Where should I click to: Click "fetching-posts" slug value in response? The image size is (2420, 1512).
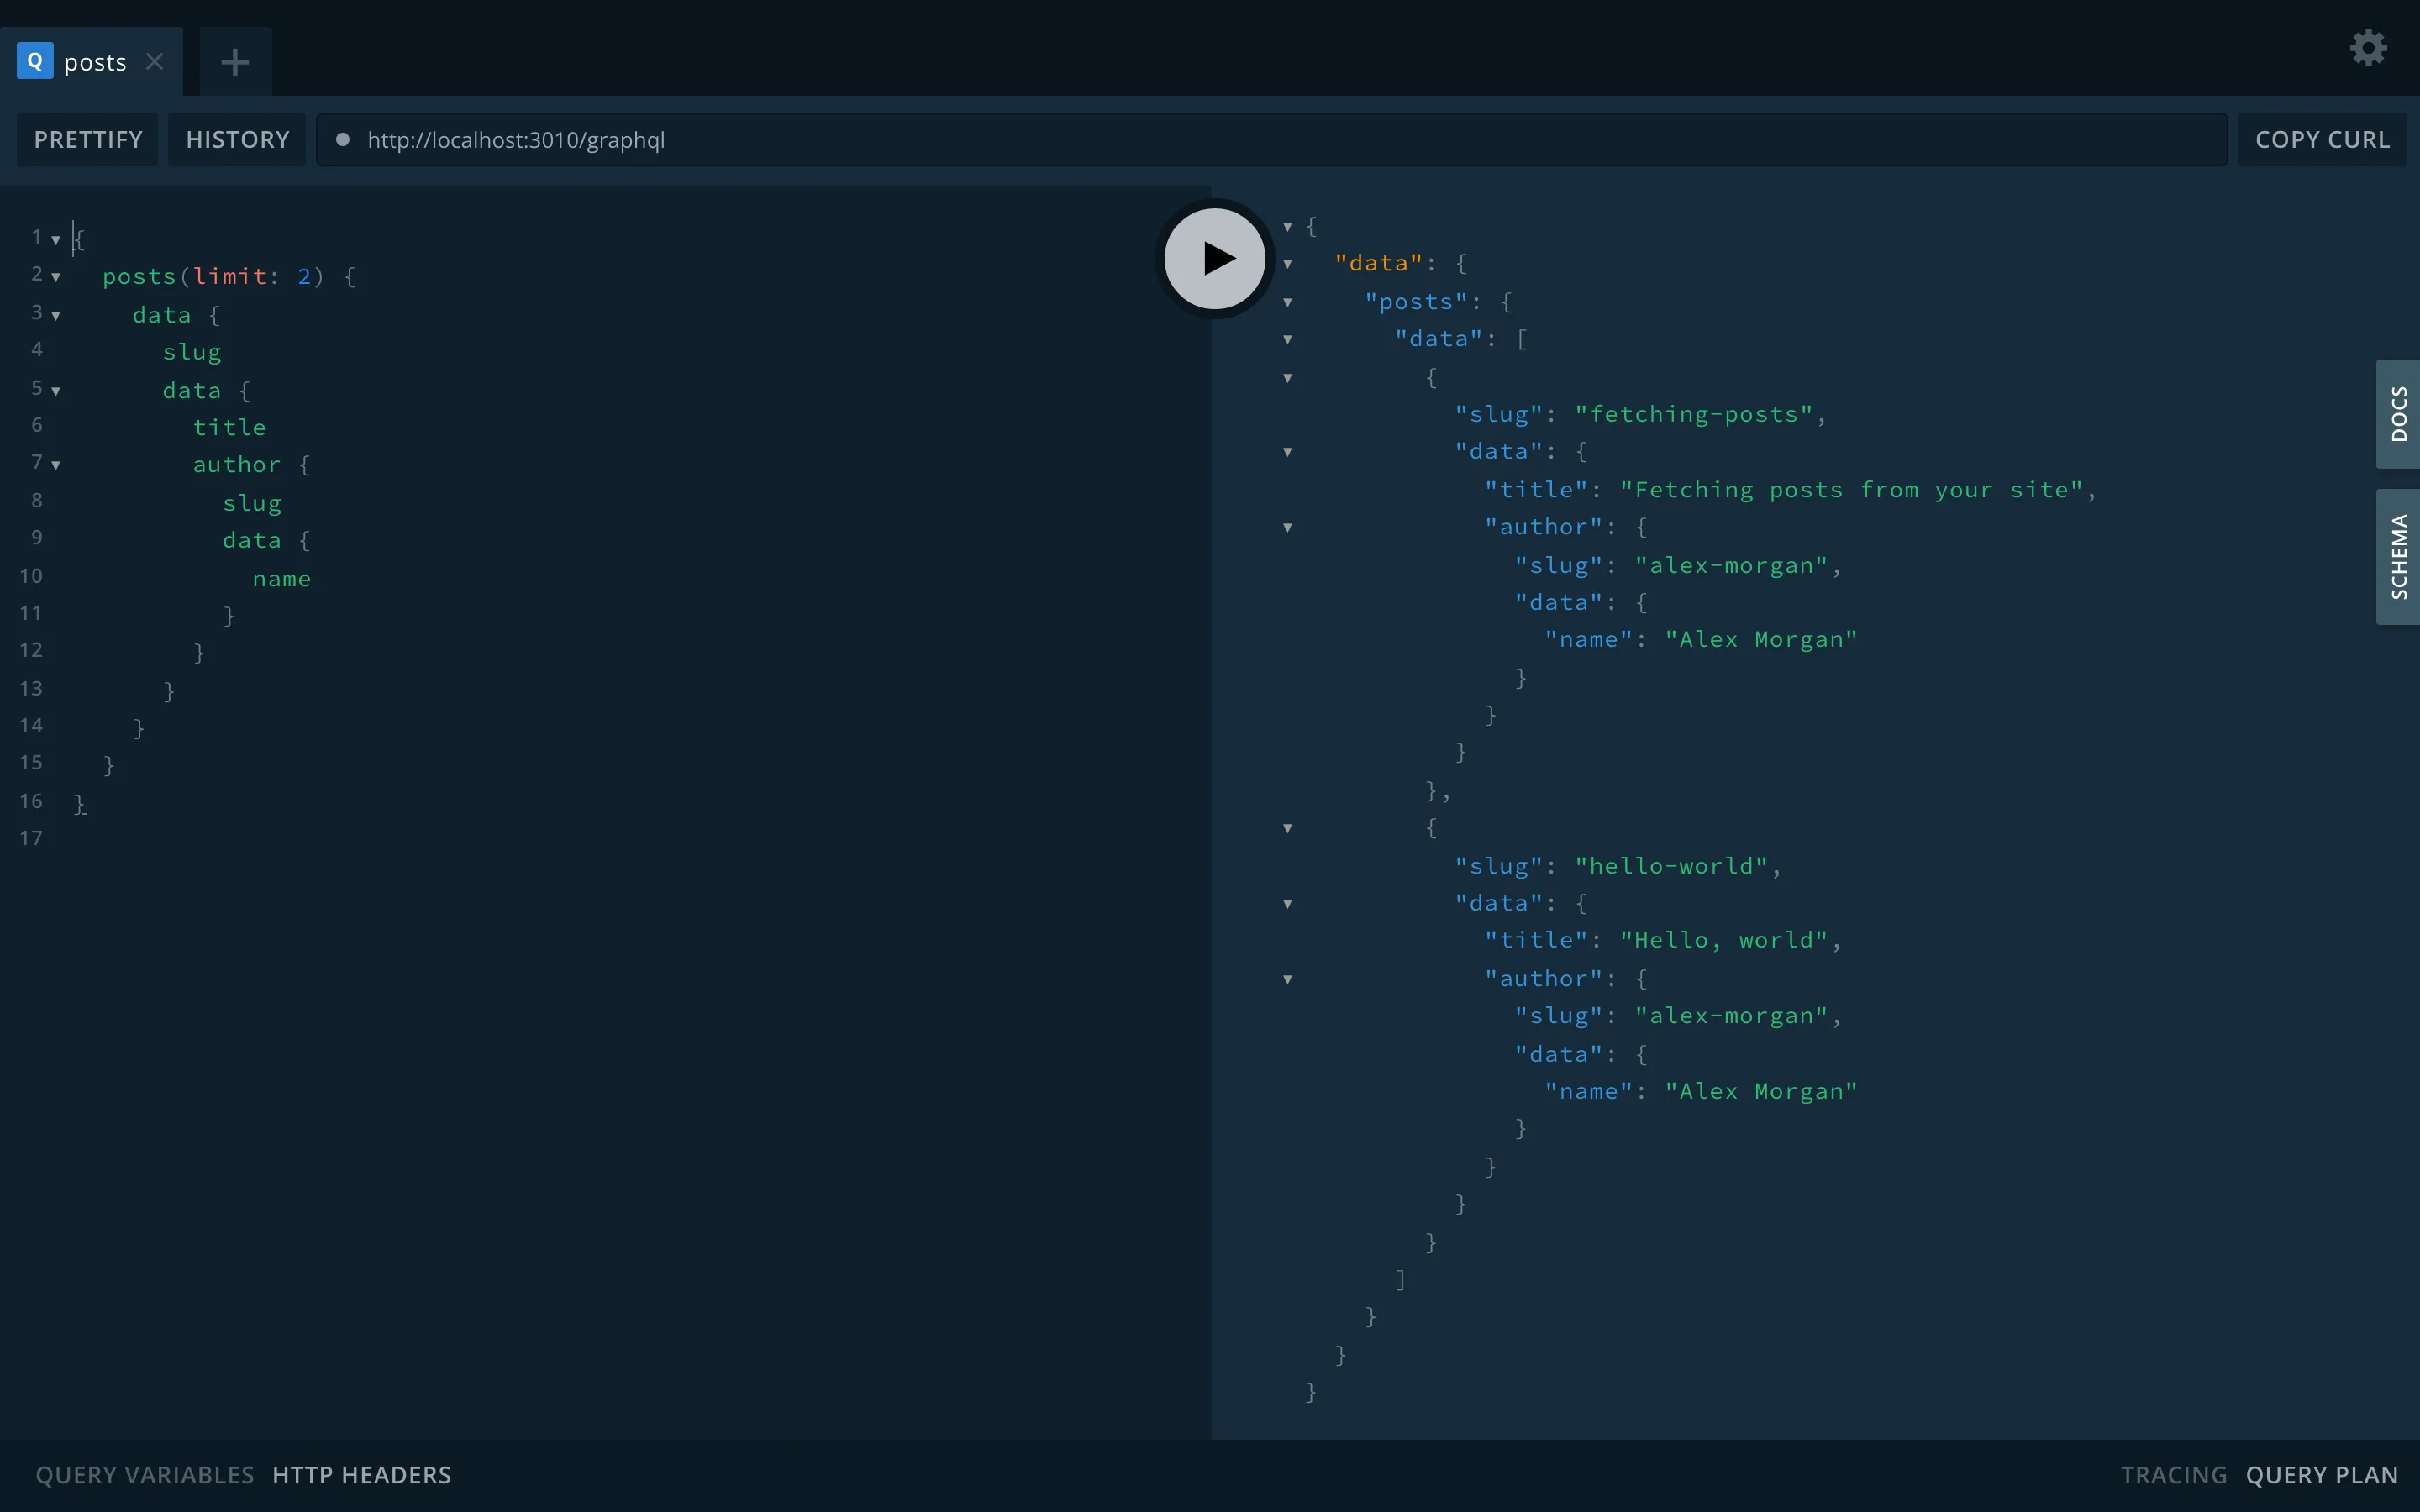click(1695, 414)
